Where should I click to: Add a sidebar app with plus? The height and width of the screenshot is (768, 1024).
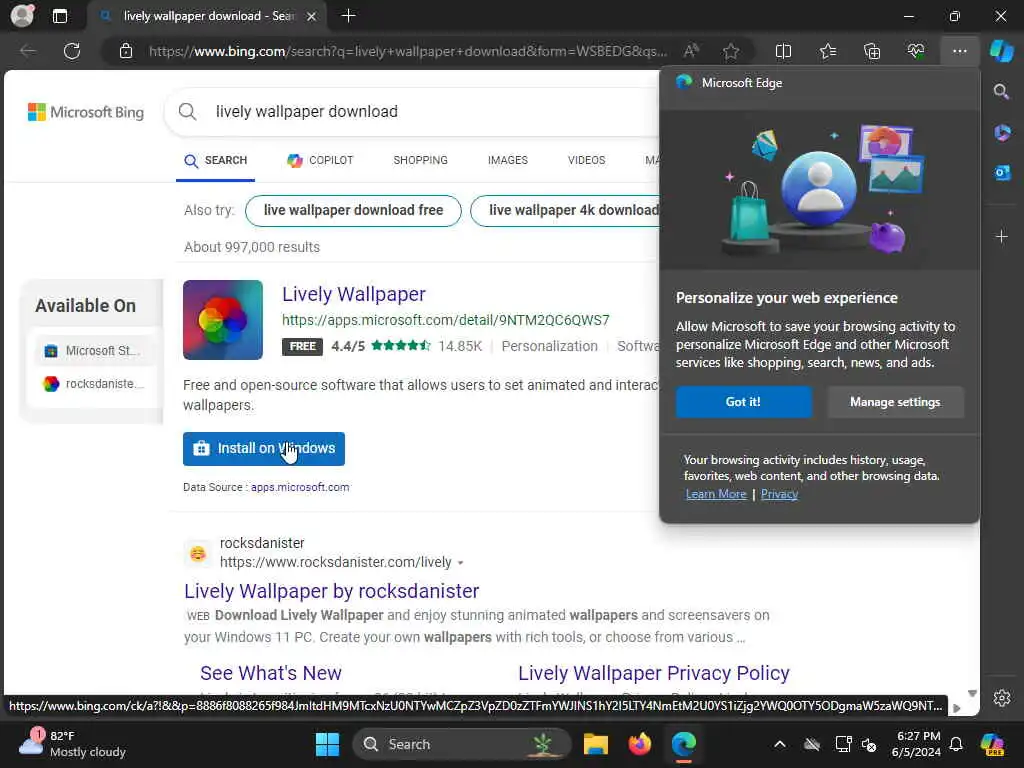pos(1002,236)
